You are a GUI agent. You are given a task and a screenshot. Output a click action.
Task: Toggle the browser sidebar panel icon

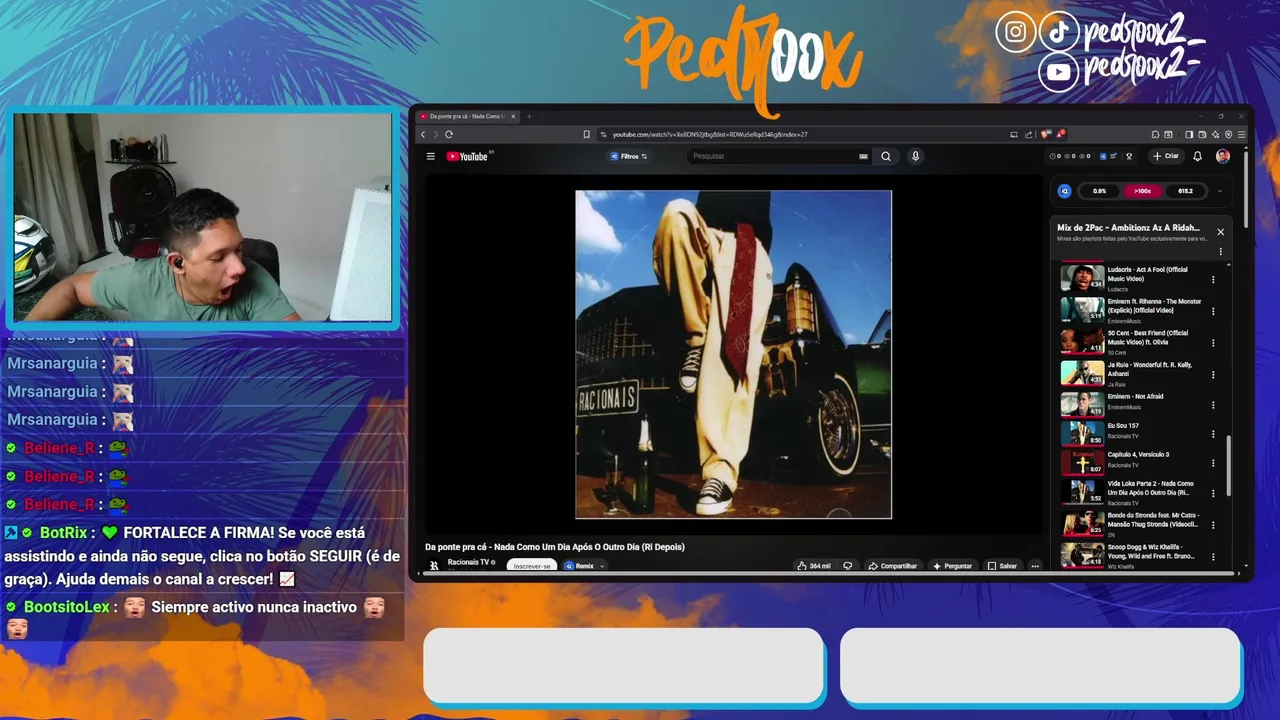coord(1189,134)
